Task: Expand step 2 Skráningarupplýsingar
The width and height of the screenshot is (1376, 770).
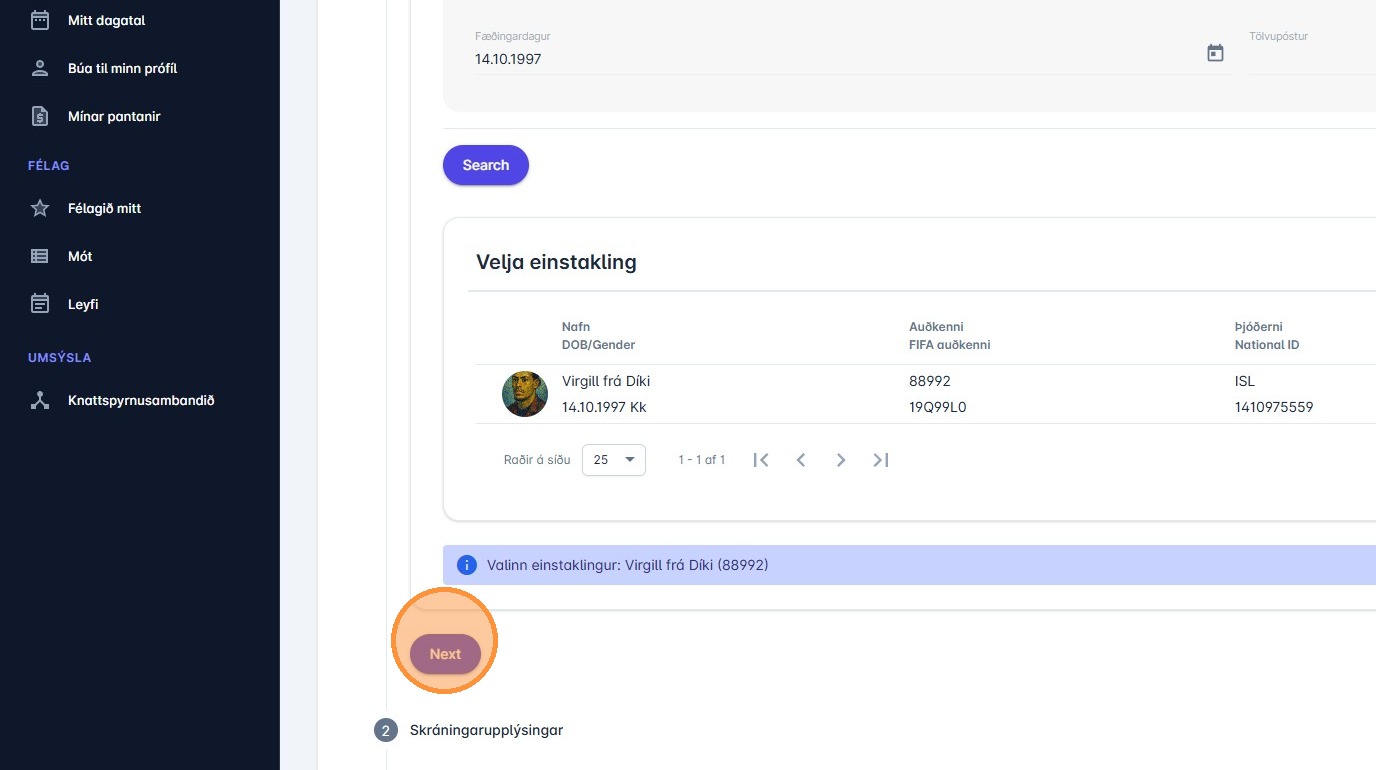Action: [x=486, y=730]
